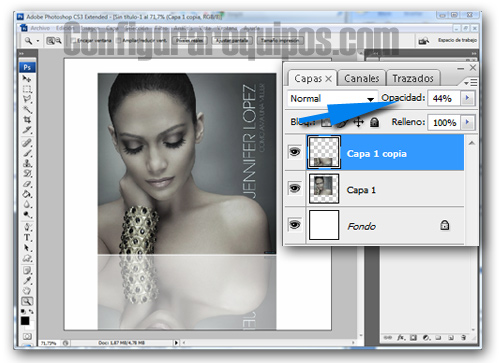Click the Tamaño impresión button
This screenshot has width=500, height=363.
(x=280, y=41)
